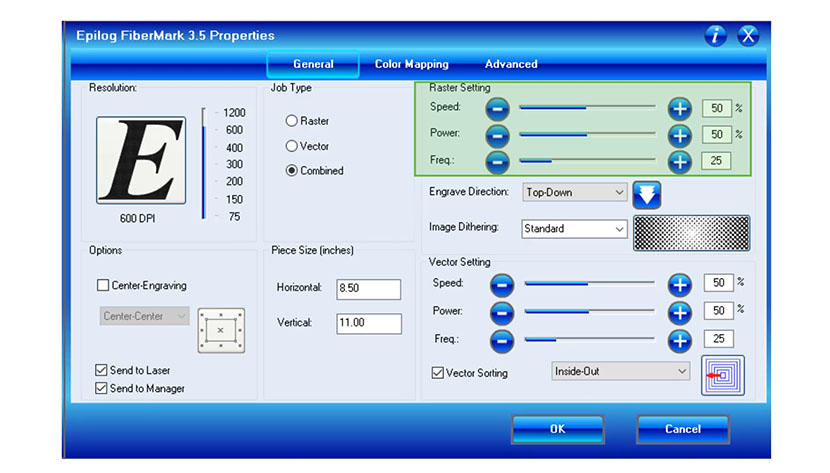Decrease Vector Speed with minus button
The height and width of the screenshot is (473, 830).
pos(503,285)
